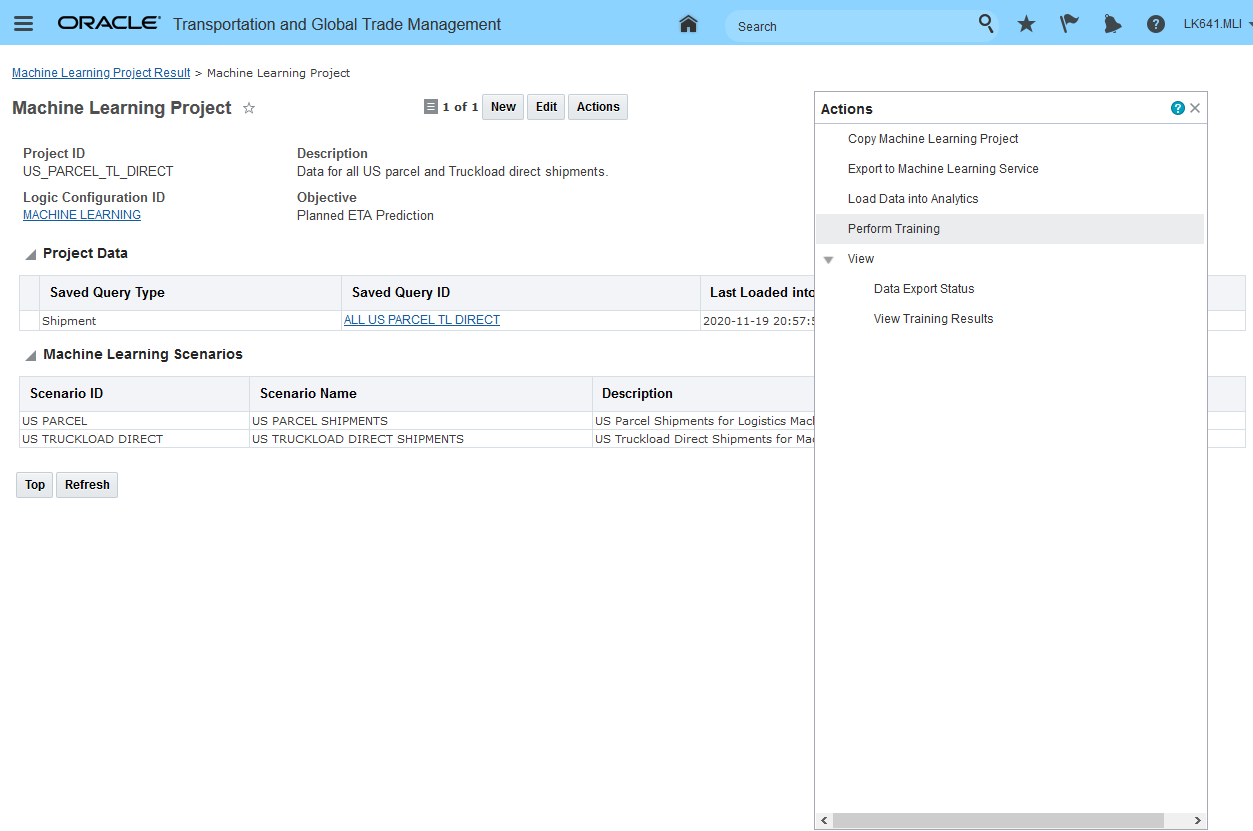Click the US TRUCKLOAD DIRECT SHIPMENTS cell
Image resolution: width=1253 pixels, height=831 pixels.
click(x=420, y=439)
